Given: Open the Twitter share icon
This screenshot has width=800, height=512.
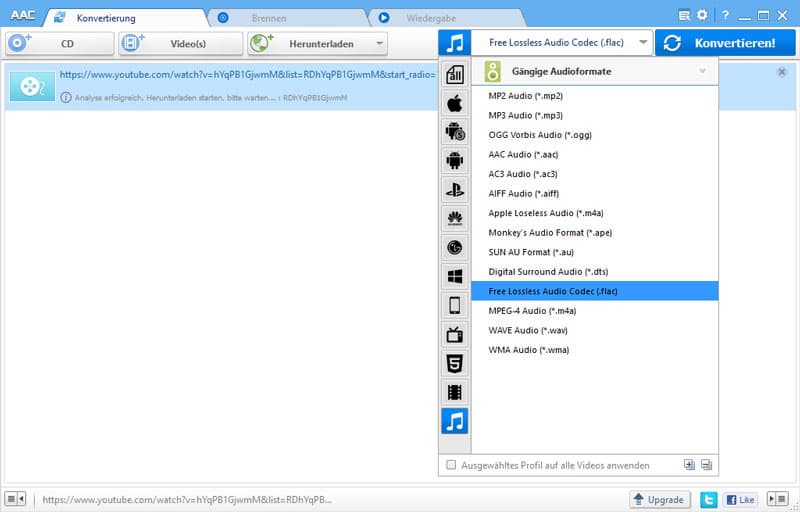Looking at the screenshot, I should (709, 499).
